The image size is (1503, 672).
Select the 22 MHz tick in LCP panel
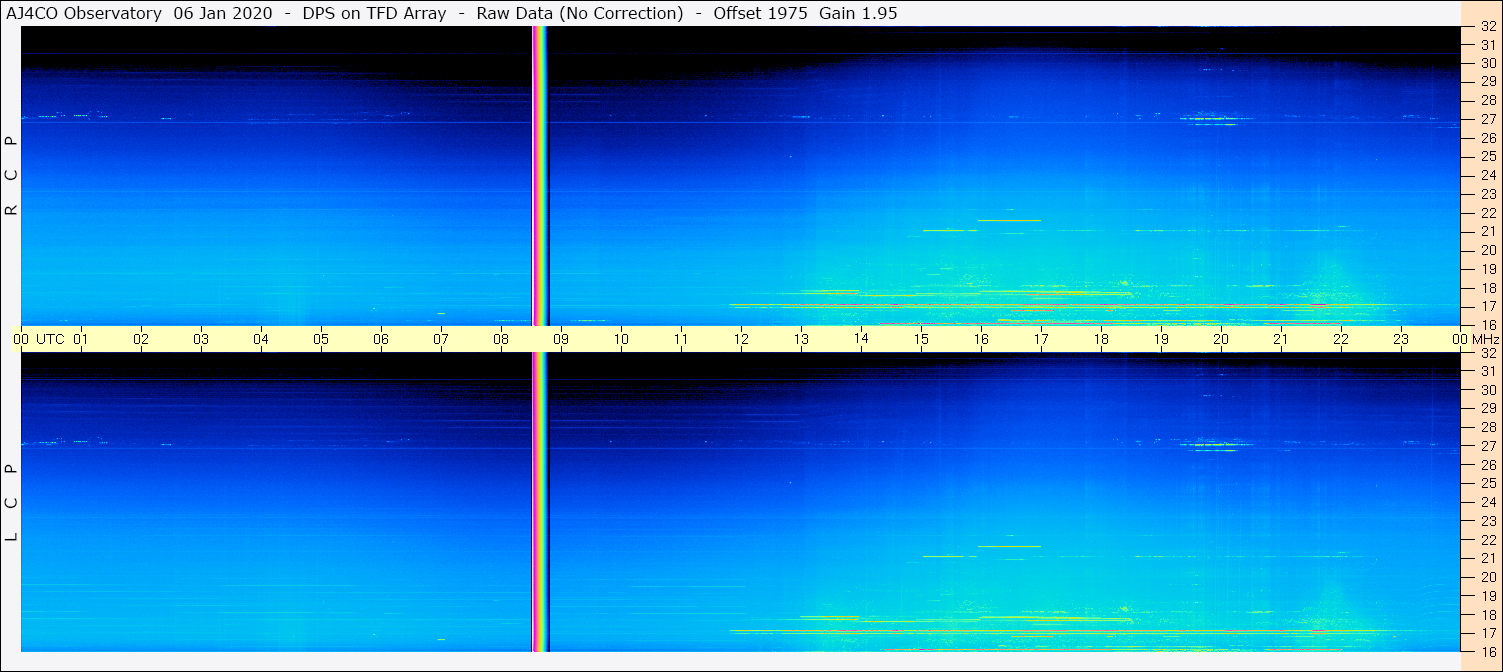click(1488, 540)
